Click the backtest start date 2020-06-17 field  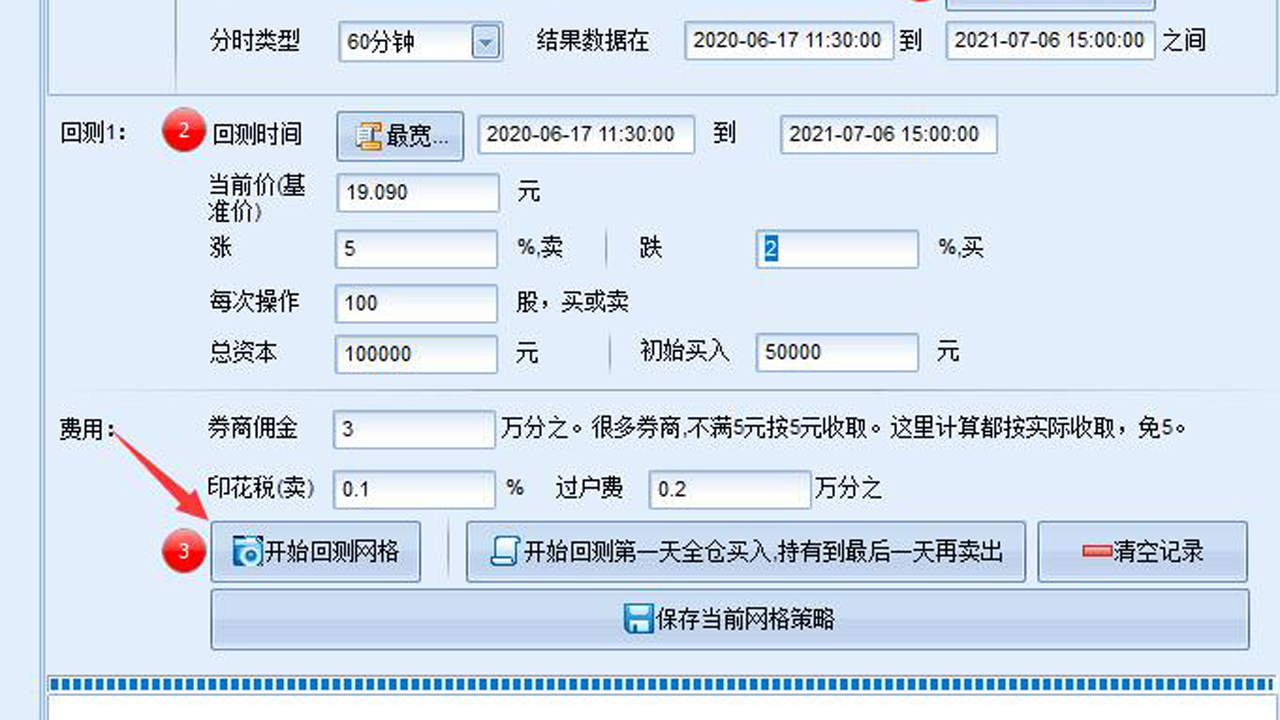[586, 135]
